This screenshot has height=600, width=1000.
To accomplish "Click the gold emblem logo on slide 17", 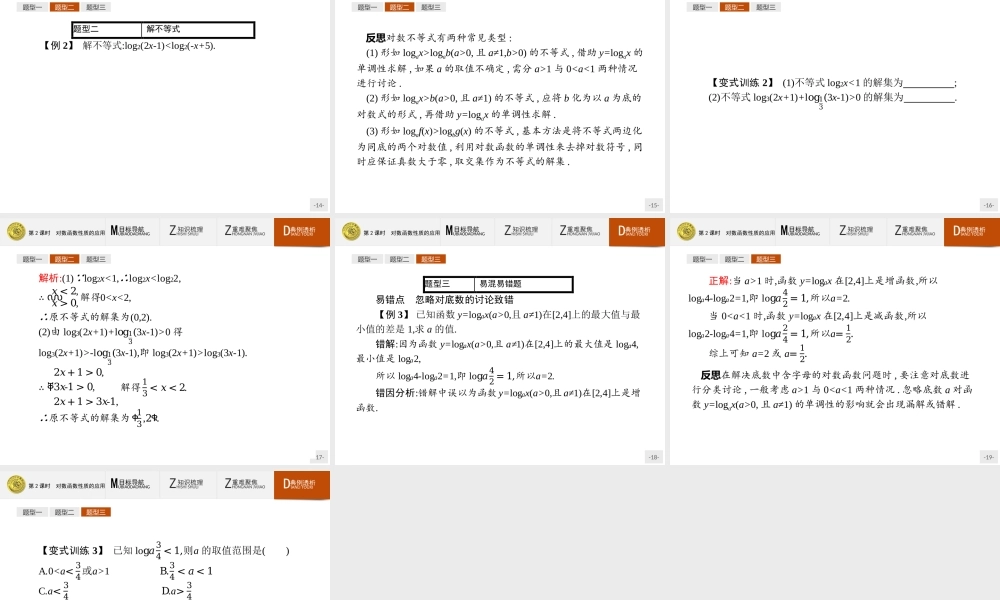I will [15, 231].
